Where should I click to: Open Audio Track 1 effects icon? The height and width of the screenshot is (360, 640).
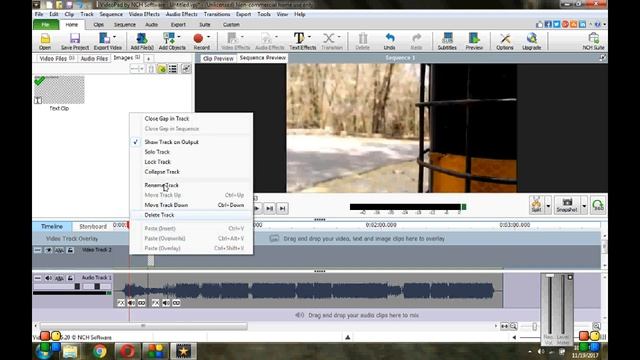click(x=59, y=278)
